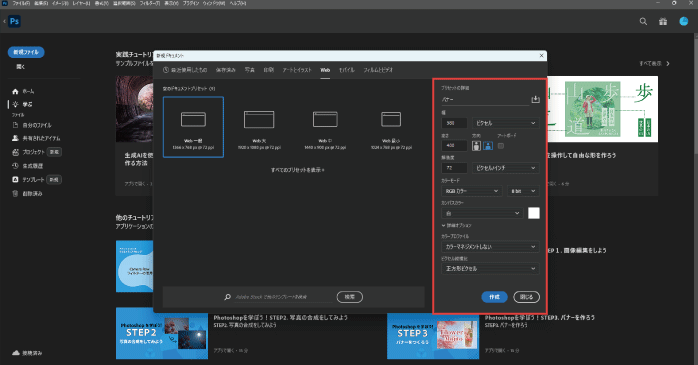Click the resolution 72 field

point(454,168)
